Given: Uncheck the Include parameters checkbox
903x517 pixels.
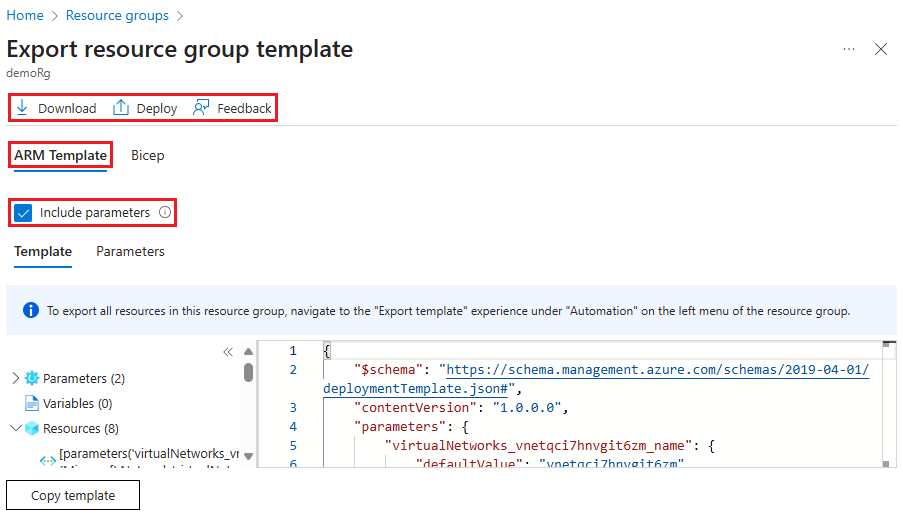Looking at the screenshot, I should click(x=24, y=213).
